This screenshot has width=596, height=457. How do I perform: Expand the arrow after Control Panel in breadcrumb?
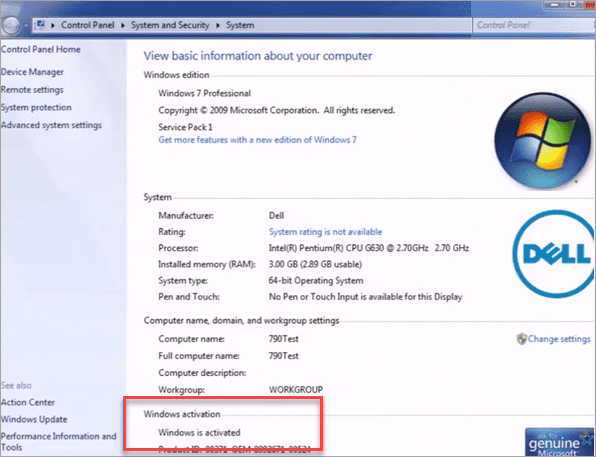[123, 25]
